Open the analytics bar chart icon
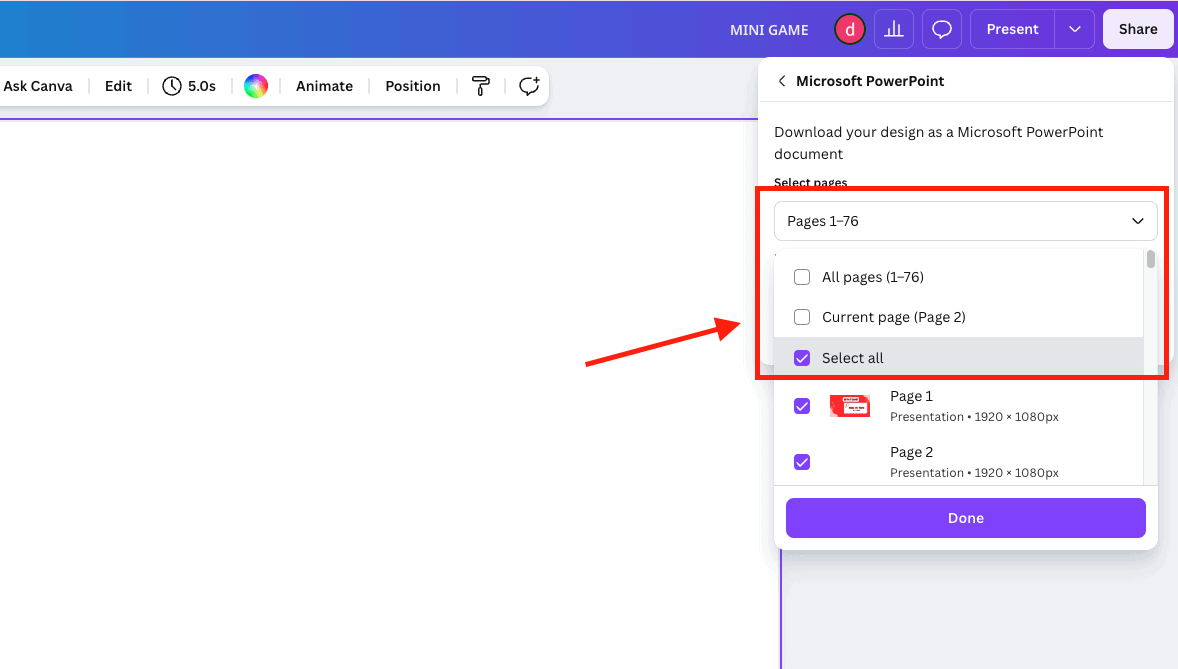 (x=894, y=29)
